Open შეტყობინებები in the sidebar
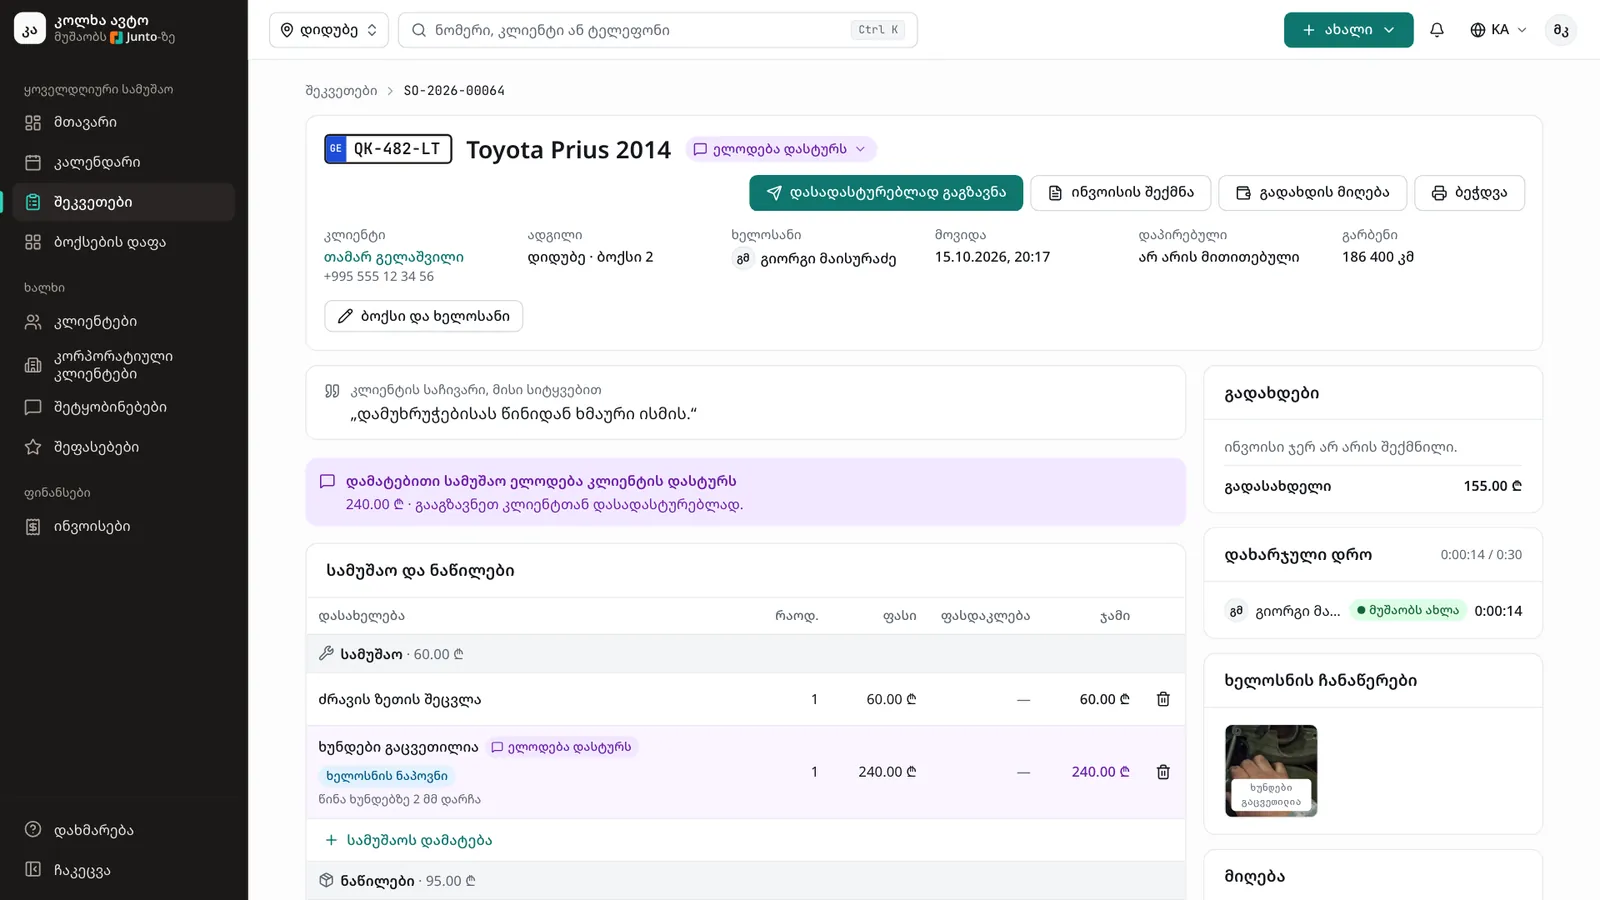 tap(124, 407)
